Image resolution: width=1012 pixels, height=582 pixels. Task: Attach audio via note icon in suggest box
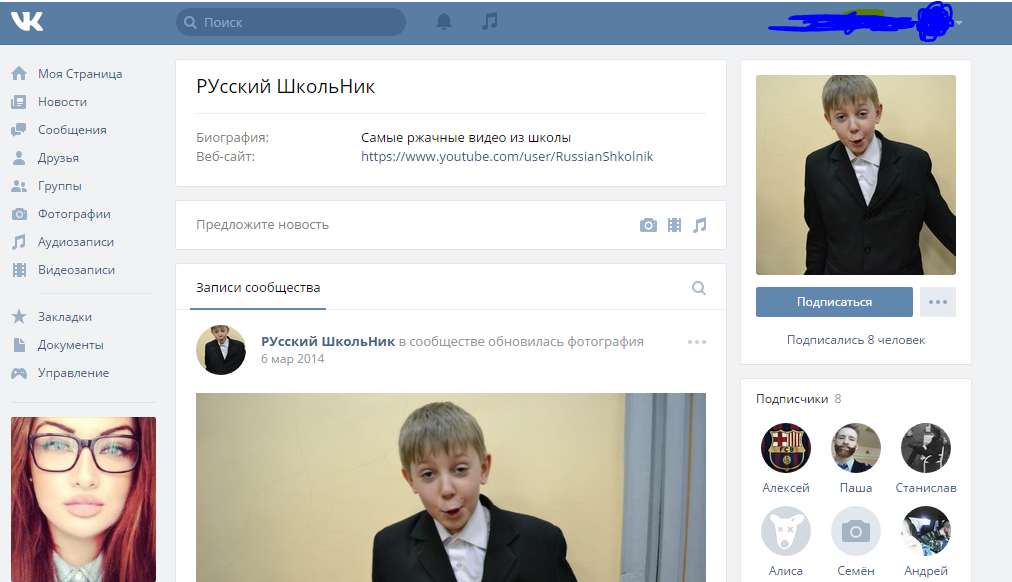pyautogui.click(x=700, y=225)
